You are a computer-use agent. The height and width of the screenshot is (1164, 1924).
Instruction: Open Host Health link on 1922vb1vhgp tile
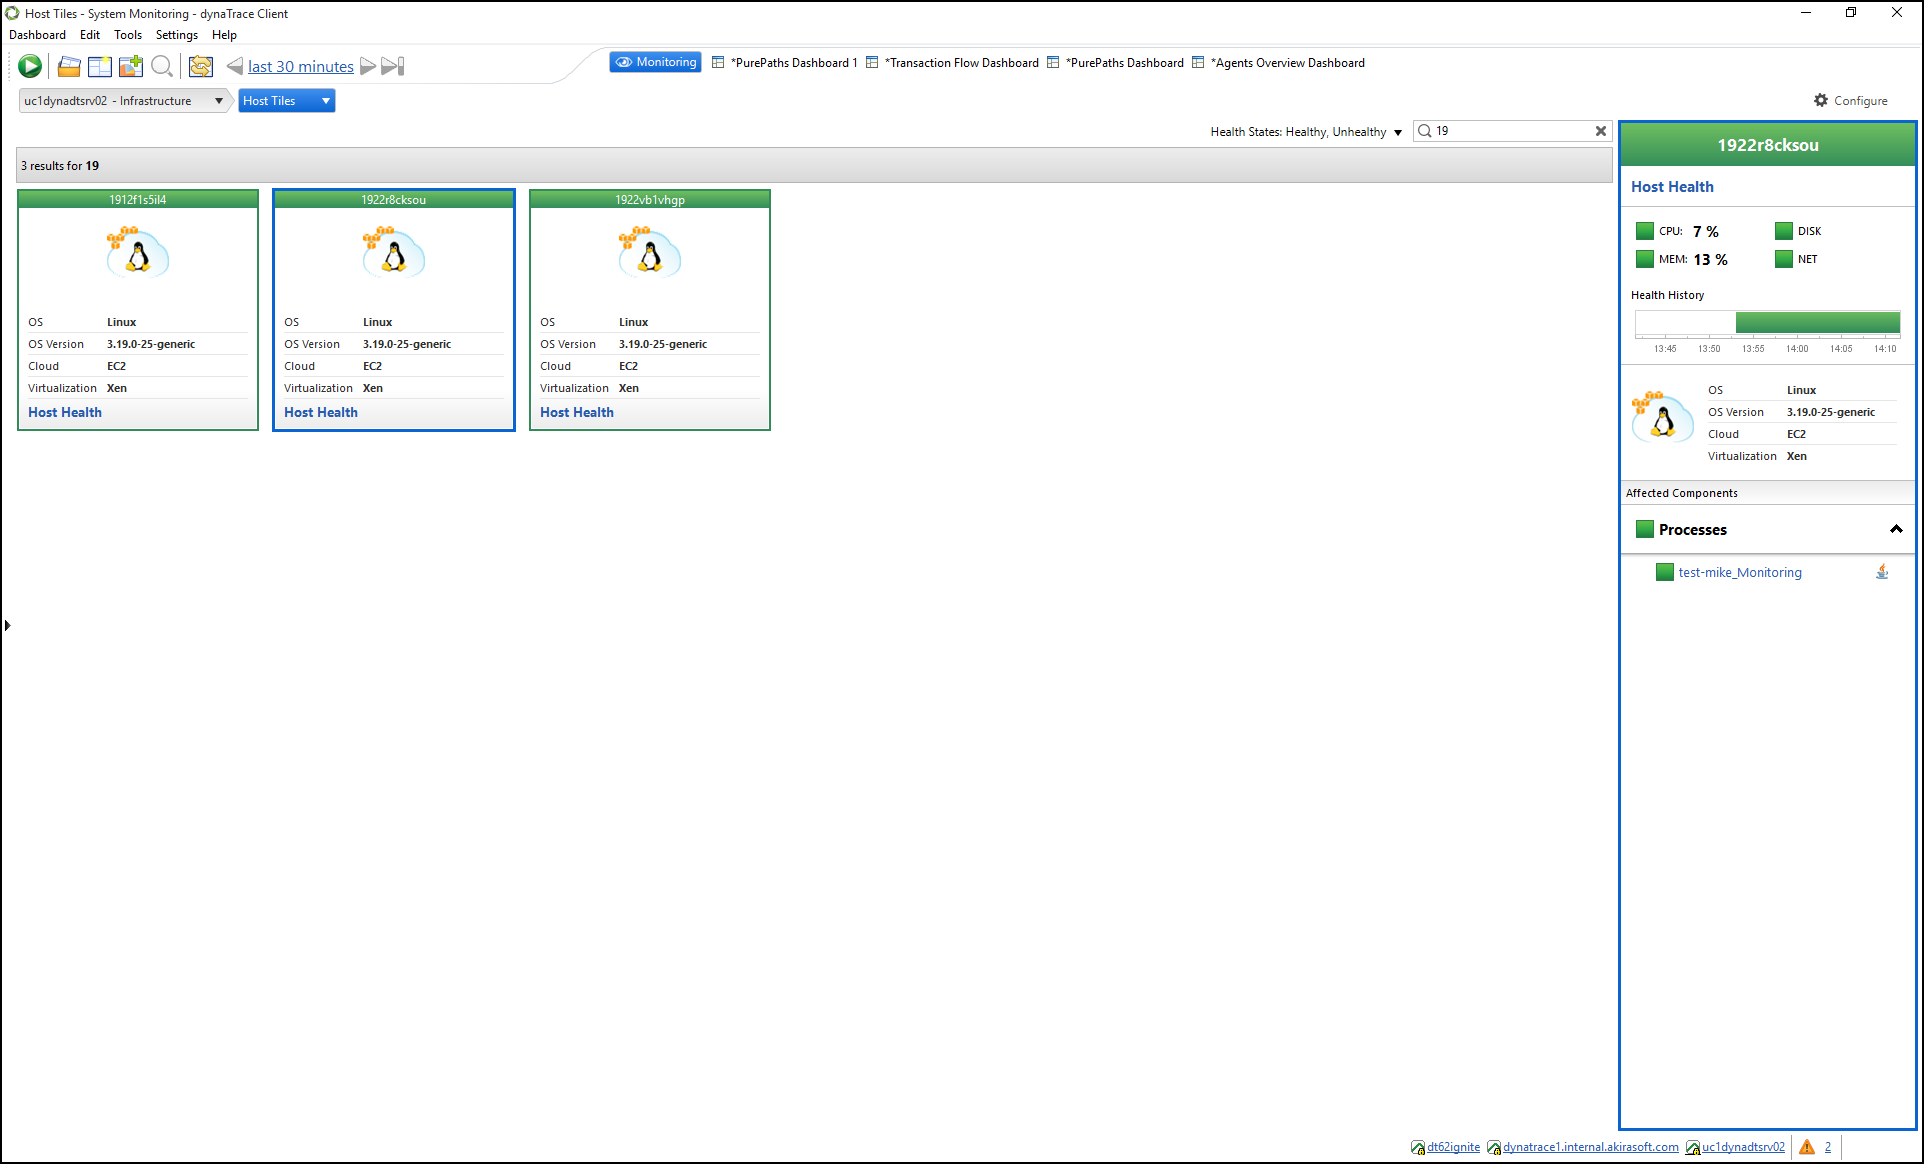(x=577, y=412)
